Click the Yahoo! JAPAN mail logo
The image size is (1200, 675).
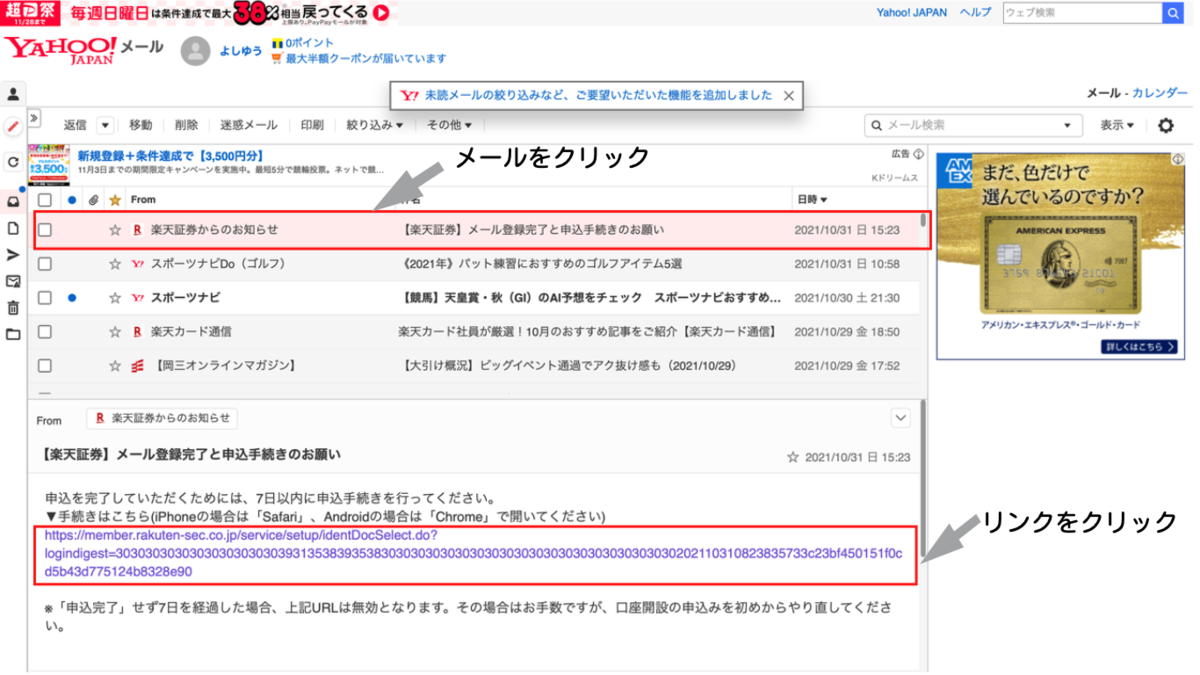click(x=84, y=50)
